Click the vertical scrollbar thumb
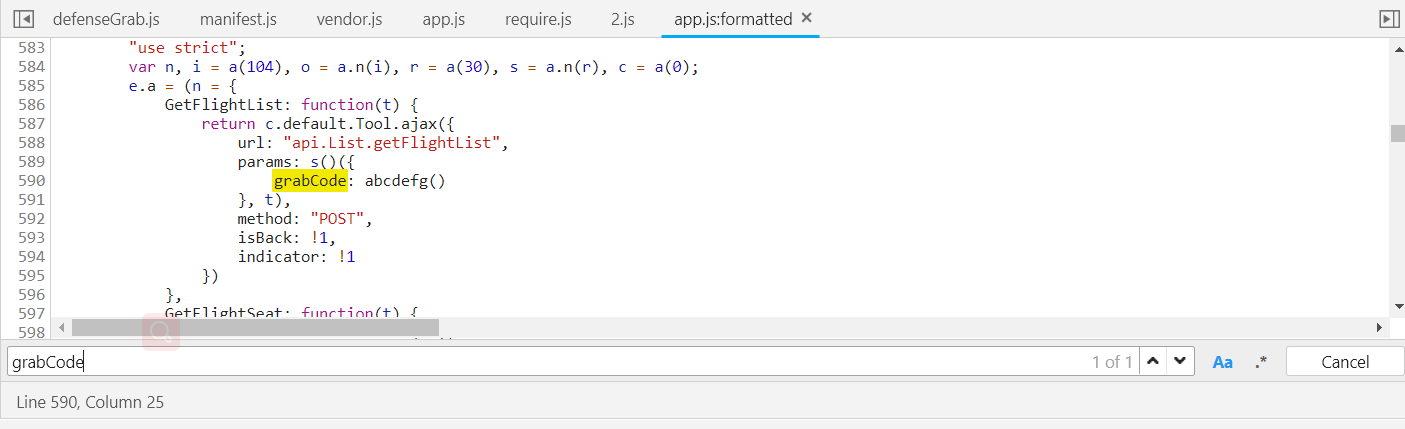This screenshot has height=429, width=1405. coord(1396,134)
